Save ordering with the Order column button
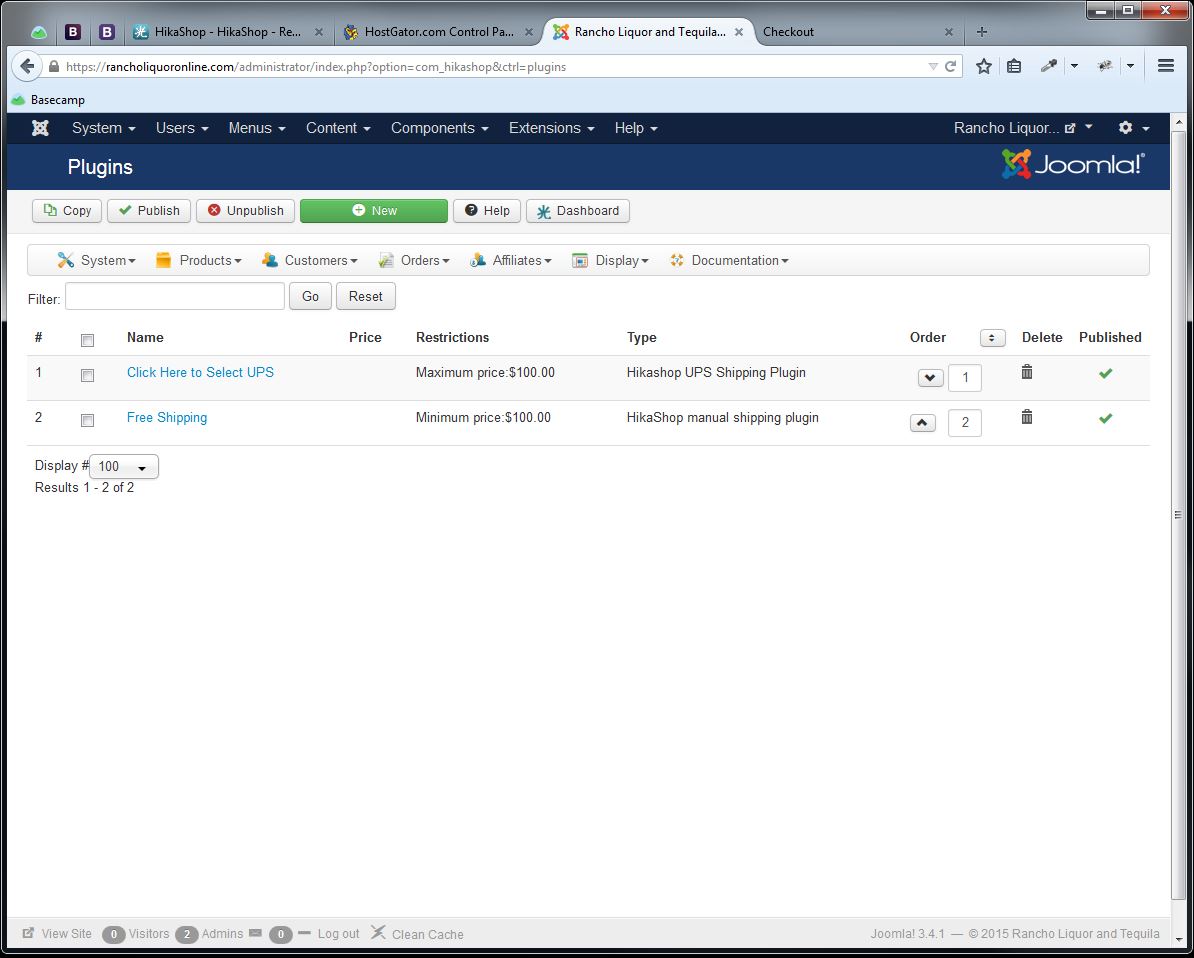Screen dimensions: 1194x958 992,337
